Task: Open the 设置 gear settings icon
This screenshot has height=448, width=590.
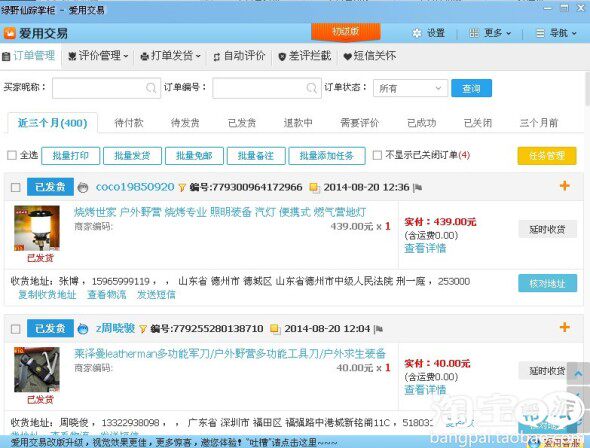Action: pos(417,33)
